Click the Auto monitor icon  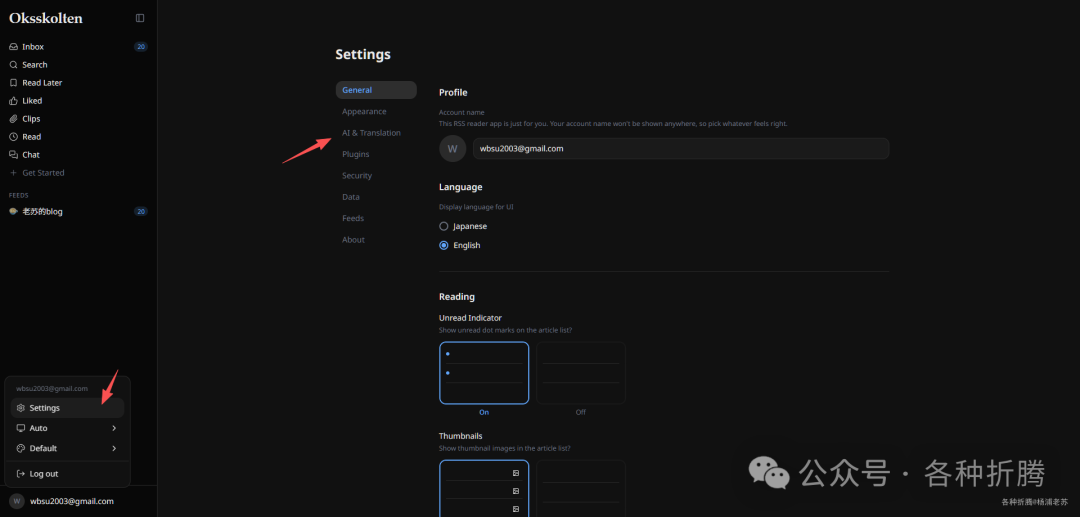21,428
